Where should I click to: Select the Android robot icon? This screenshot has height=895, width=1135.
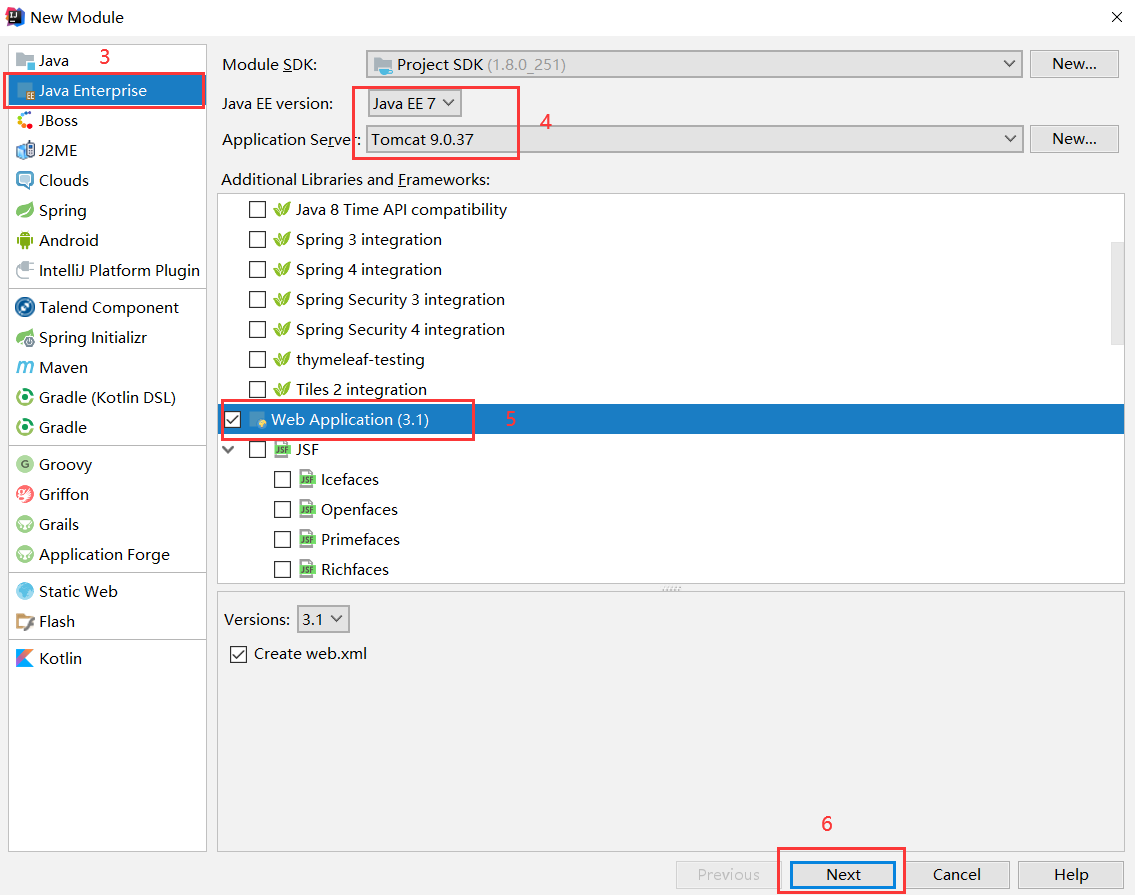25,240
